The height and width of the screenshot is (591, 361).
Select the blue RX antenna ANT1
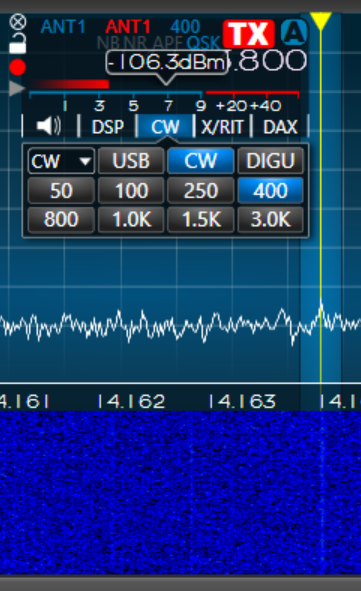pyautogui.click(x=63, y=27)
